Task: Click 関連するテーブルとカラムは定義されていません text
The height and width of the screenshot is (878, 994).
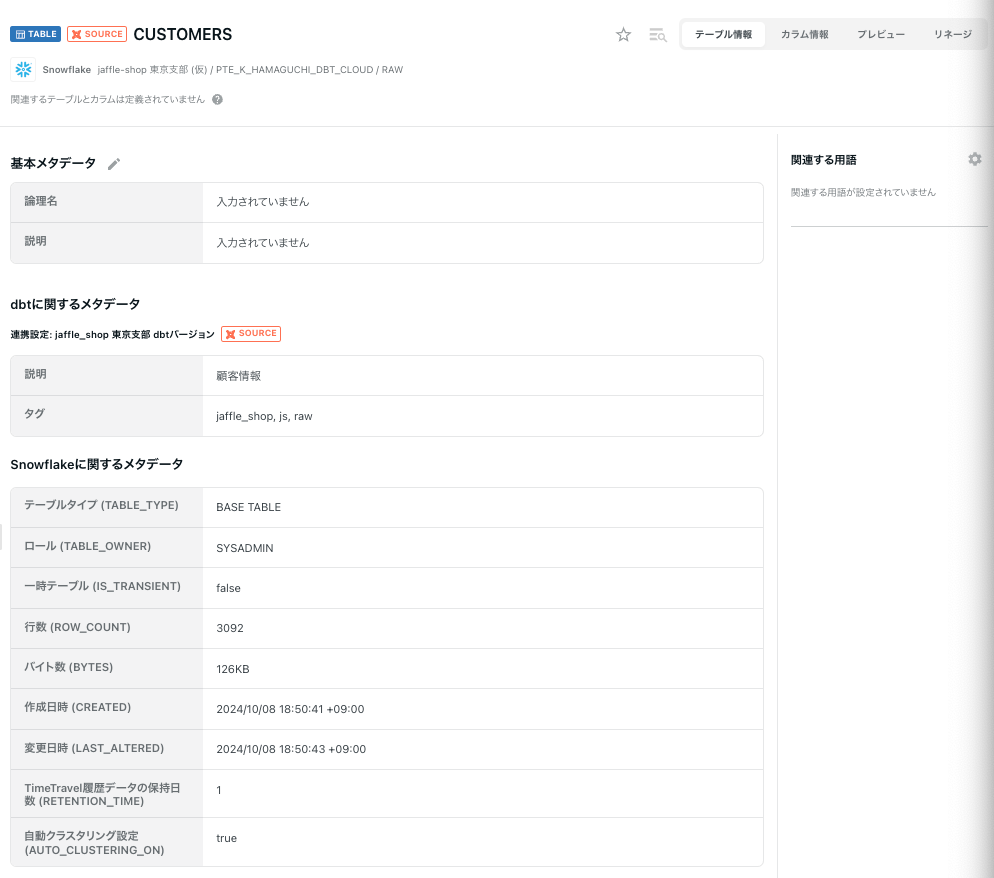Action: click(x=108, y=100)
